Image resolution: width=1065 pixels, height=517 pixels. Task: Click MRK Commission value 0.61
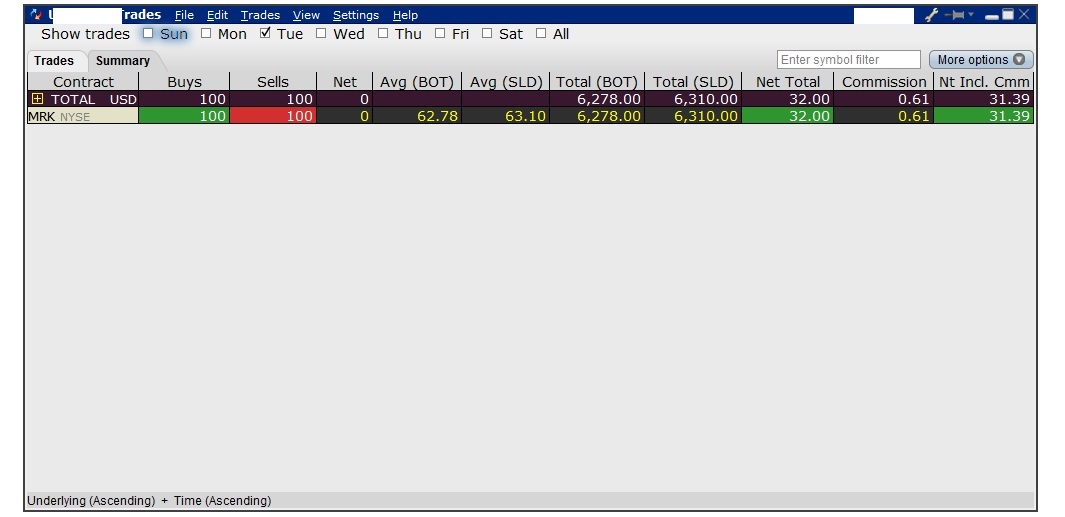tap(884, 116)
